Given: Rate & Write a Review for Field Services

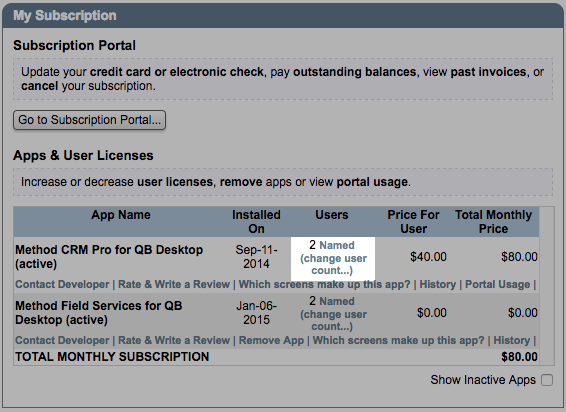Looking at the screenshot, I should tap(174, 340).
